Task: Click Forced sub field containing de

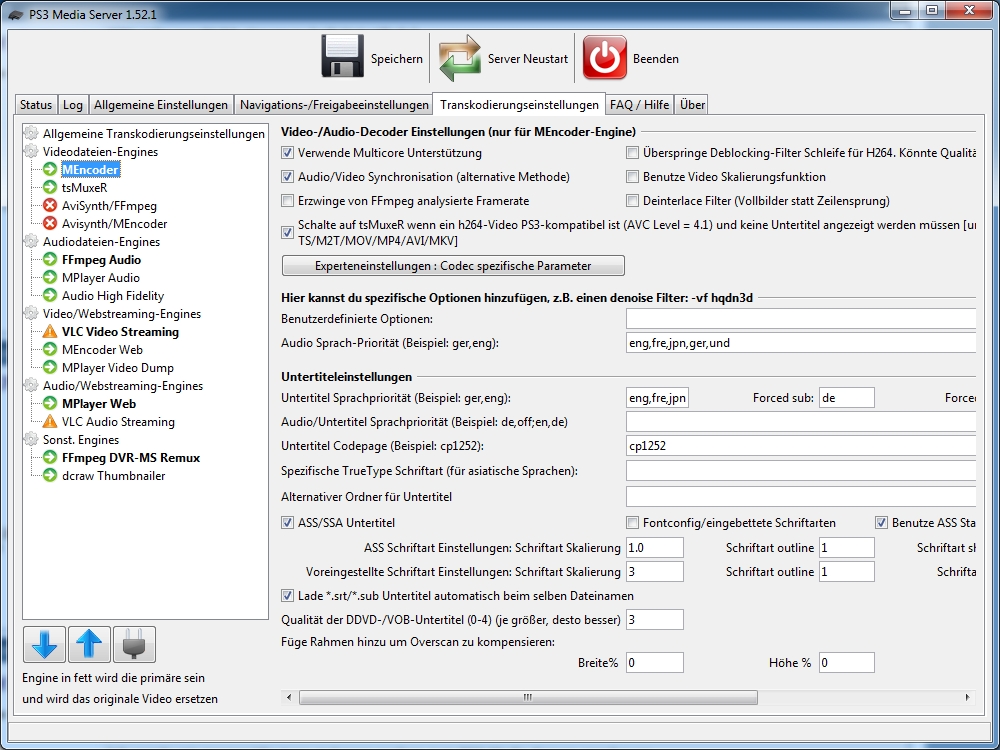Action: point(846,398)
